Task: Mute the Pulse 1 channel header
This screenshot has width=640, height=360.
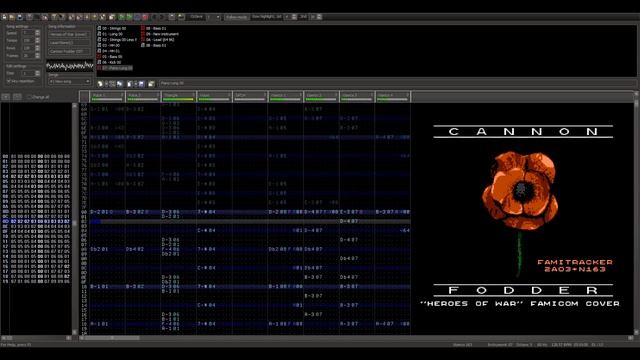Action: [107, 96]
